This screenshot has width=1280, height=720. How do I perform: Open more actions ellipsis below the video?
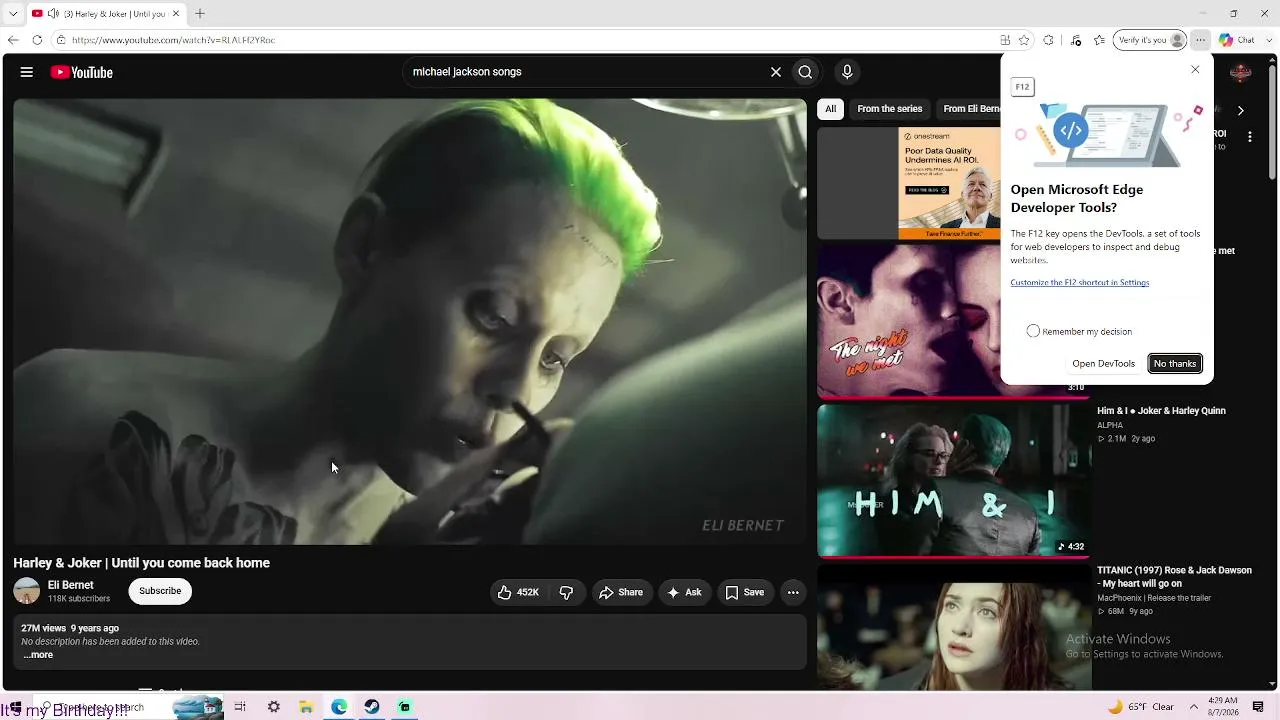(x=793, y=592)
